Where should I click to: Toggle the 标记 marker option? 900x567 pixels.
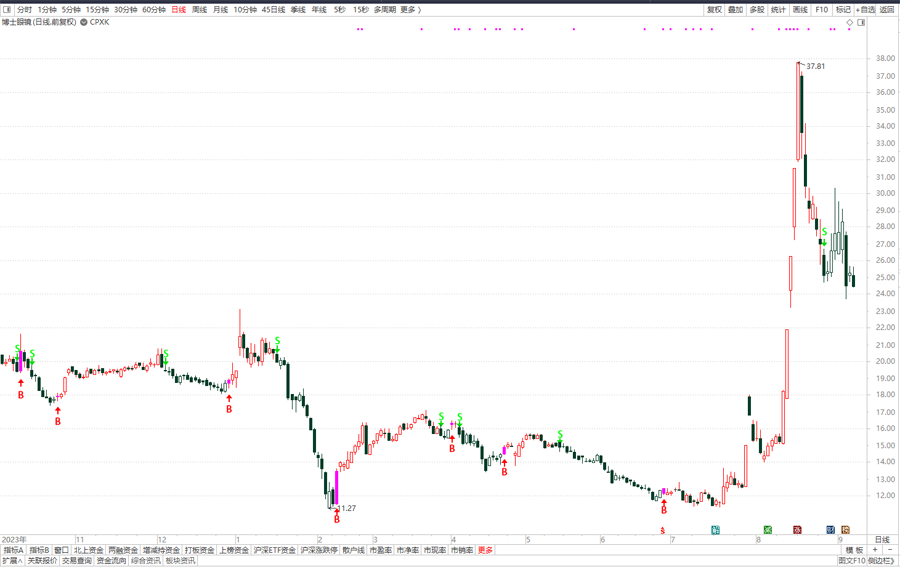(843, 10)
